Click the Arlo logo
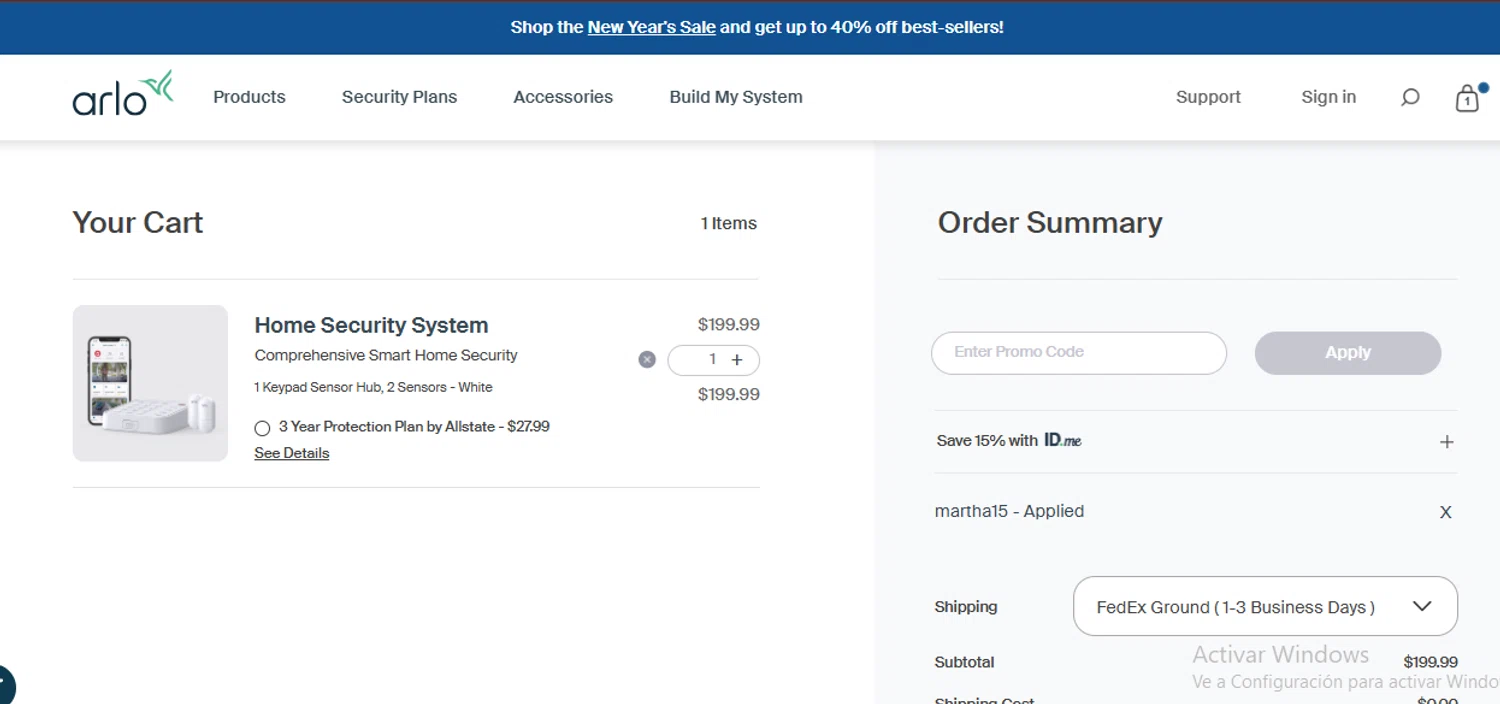 click(122, 94)
